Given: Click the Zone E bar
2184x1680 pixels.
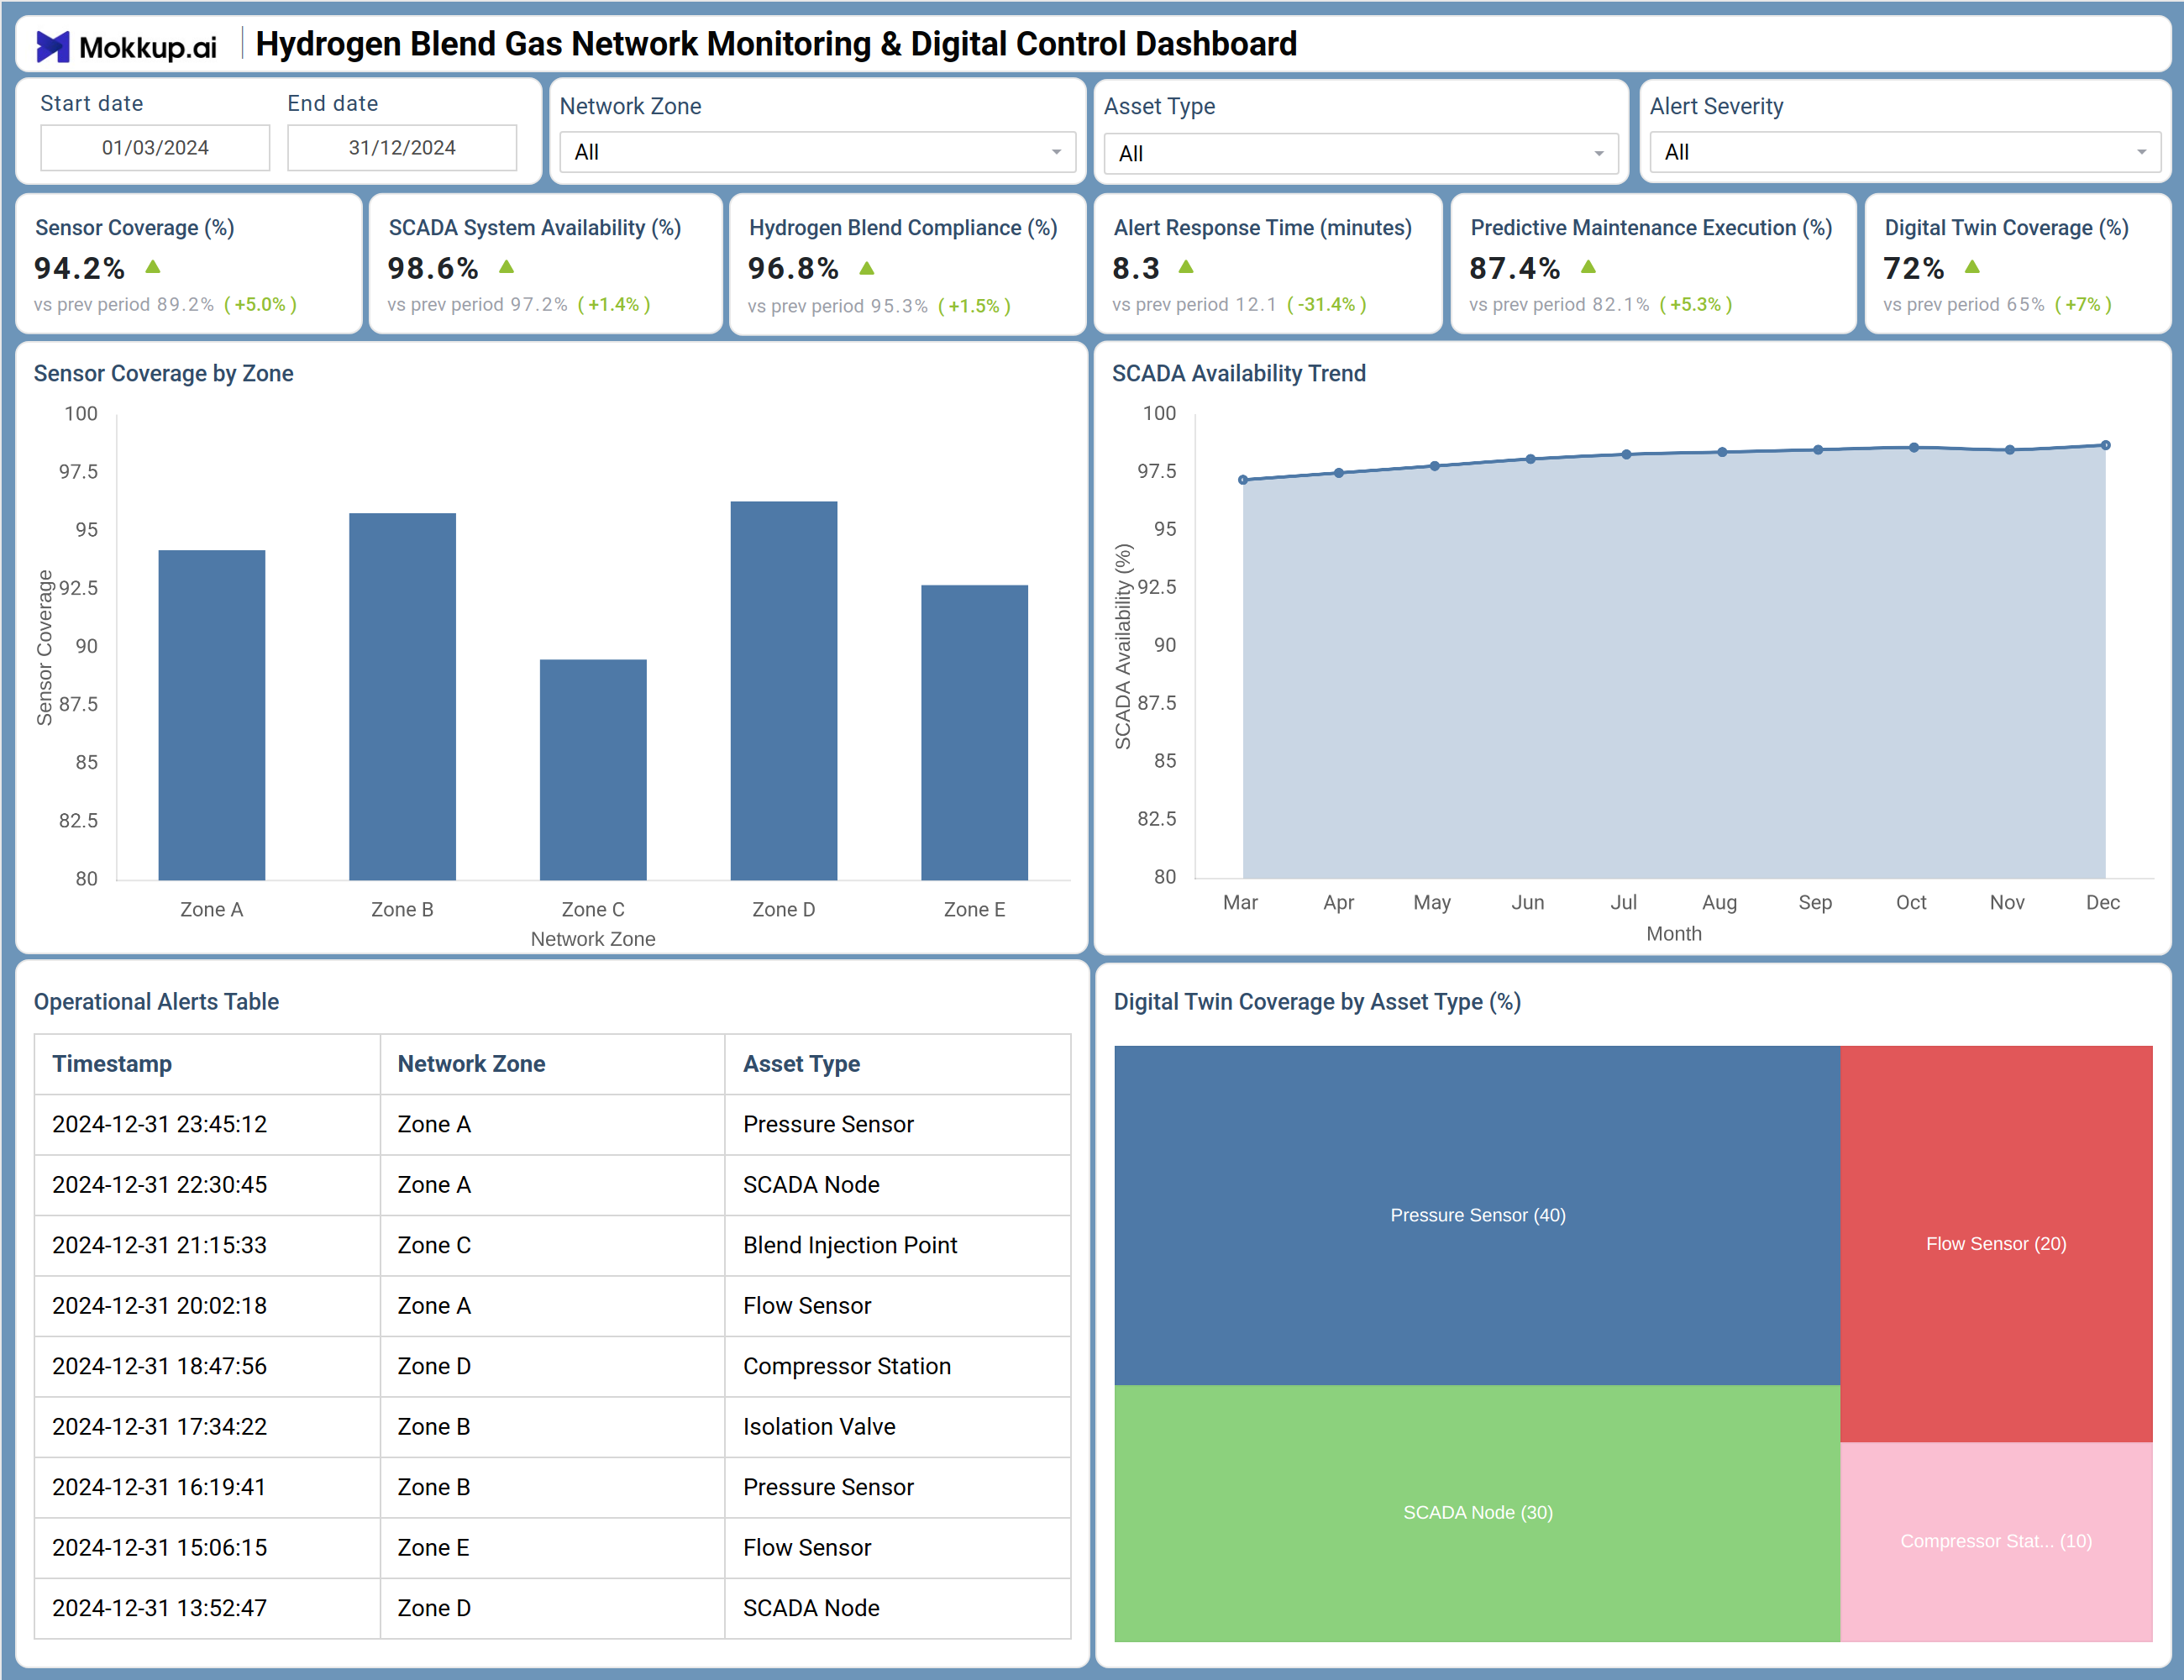Looking at the screenshot, I should pyautogui.click(x=974, y=733).
